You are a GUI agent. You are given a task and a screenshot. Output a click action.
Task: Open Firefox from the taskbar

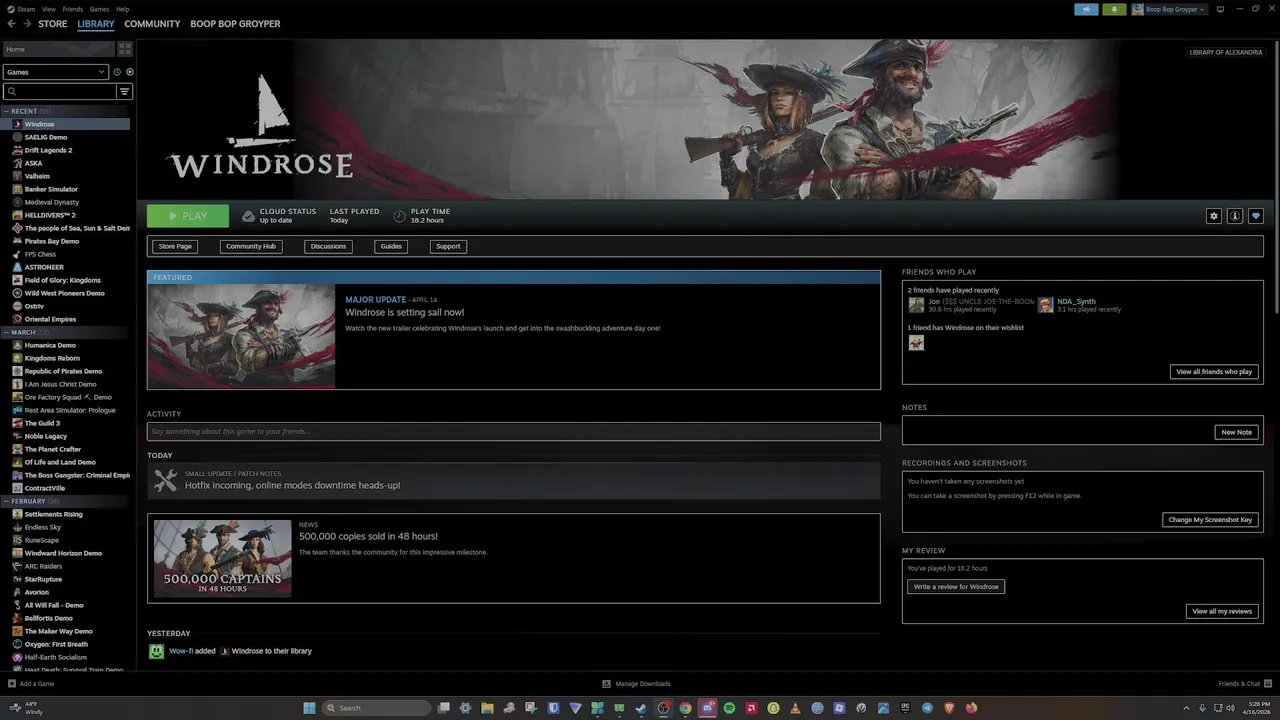click(971, 708)
